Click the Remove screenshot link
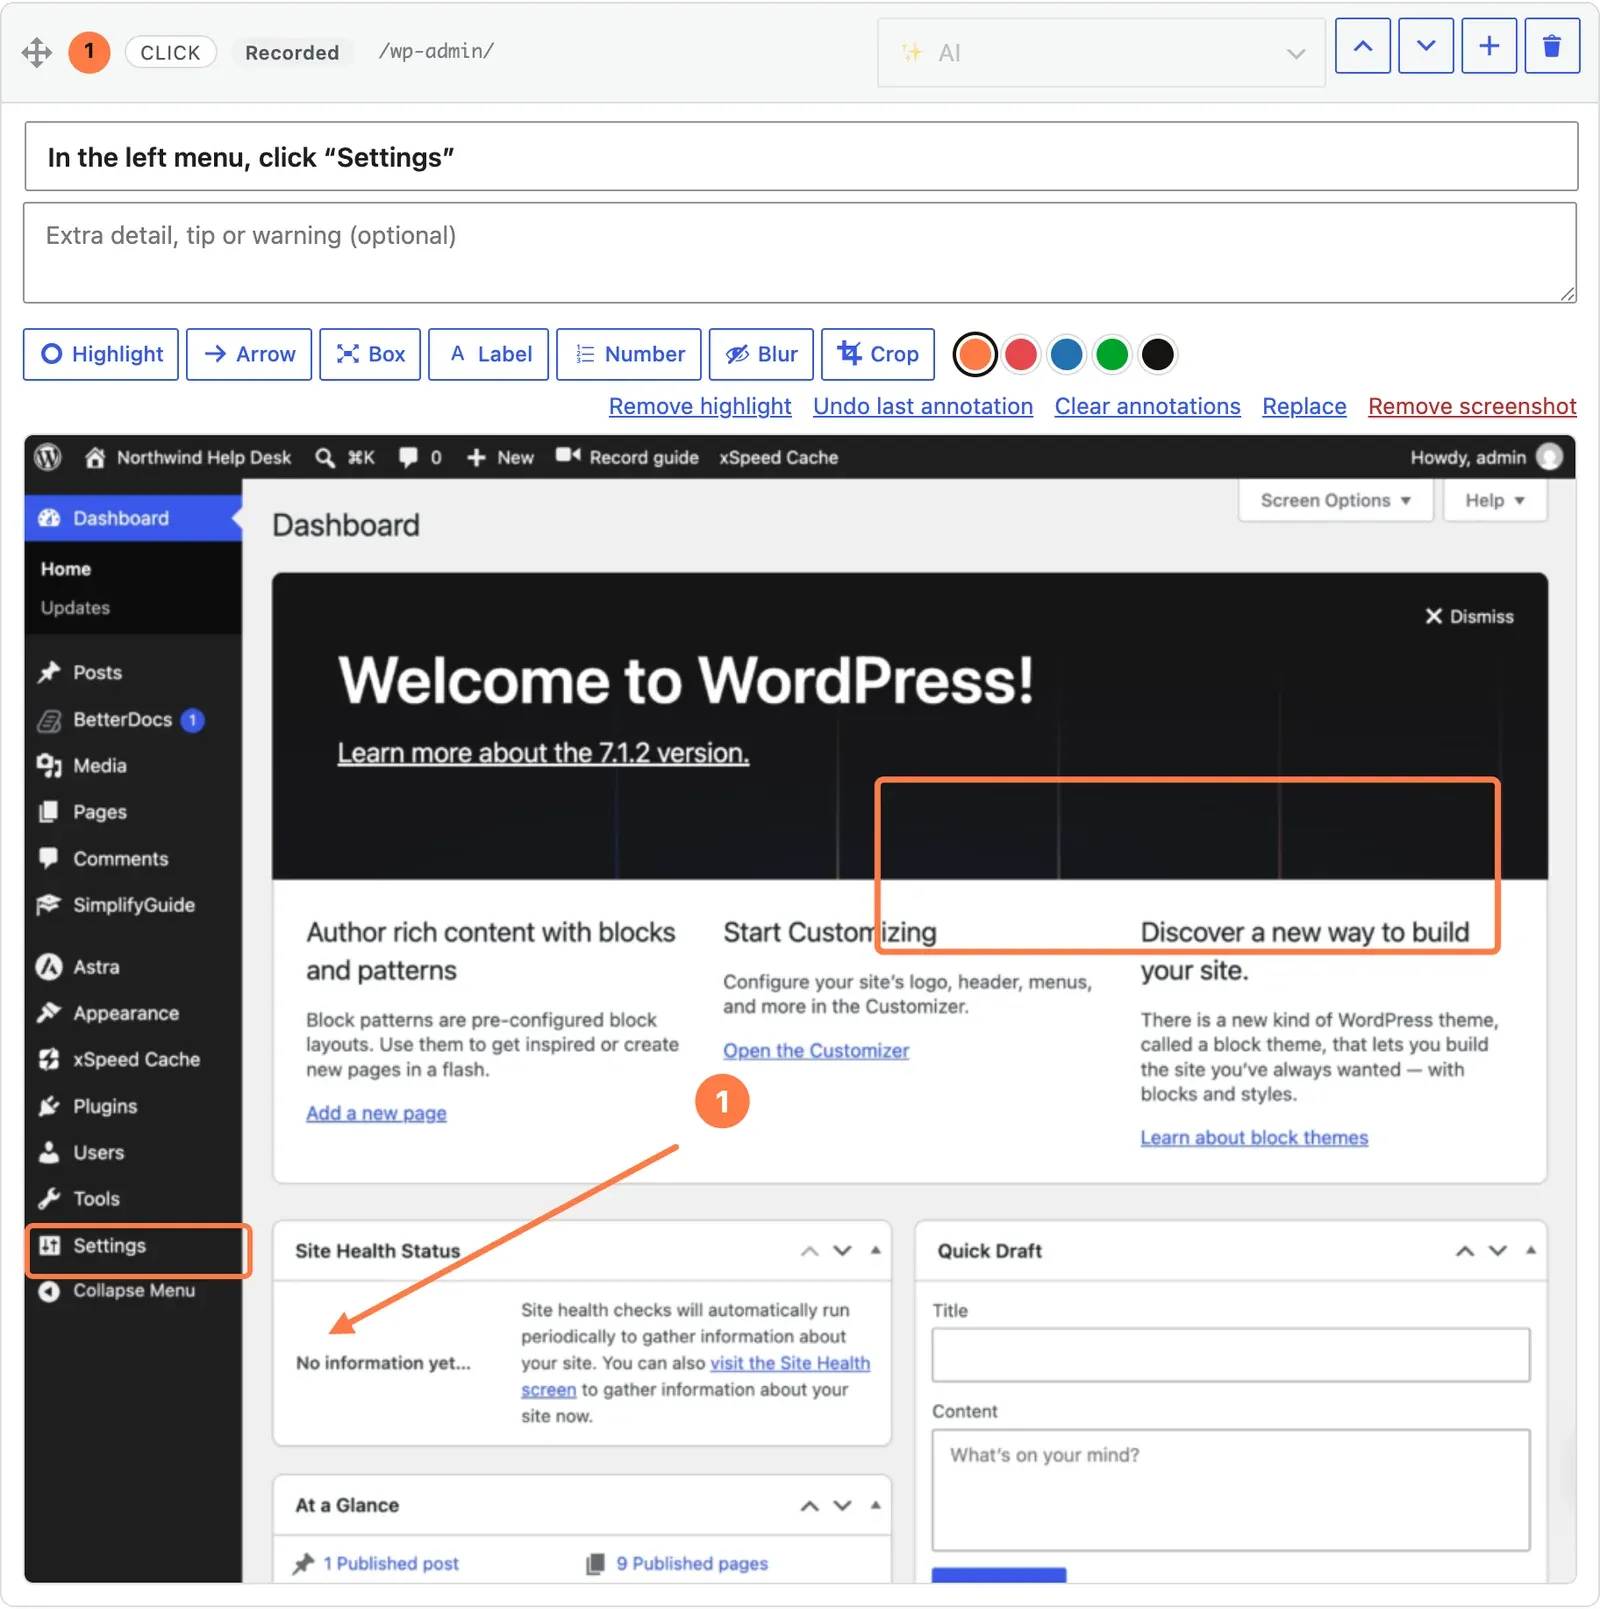Viewport: 1600px width, 1609px height. tap(1472, 406)
